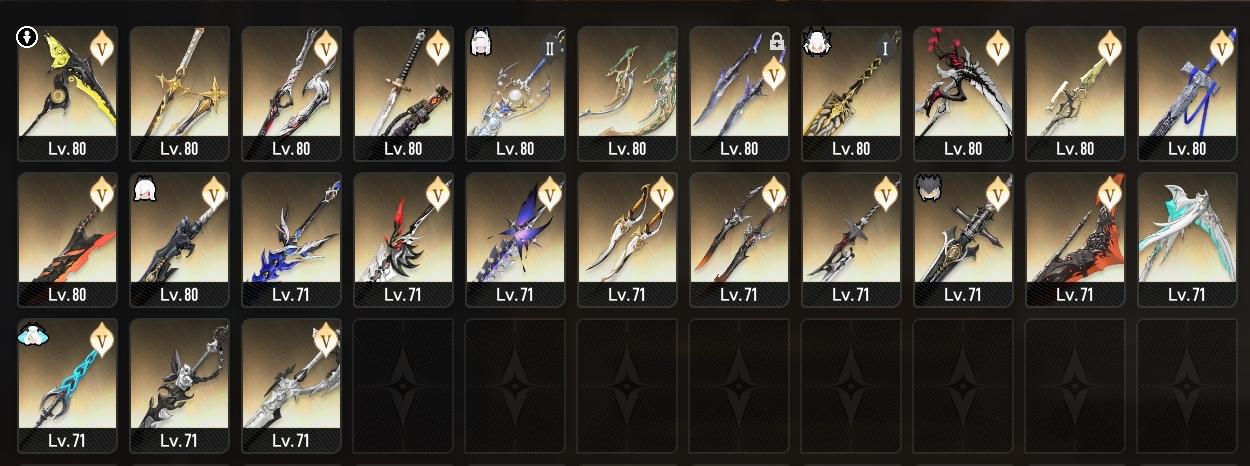The height and width of the screenshot is (466, 1250).
Task: Select the orange-black Lv.80 broadblade
Action: point(67,239)
